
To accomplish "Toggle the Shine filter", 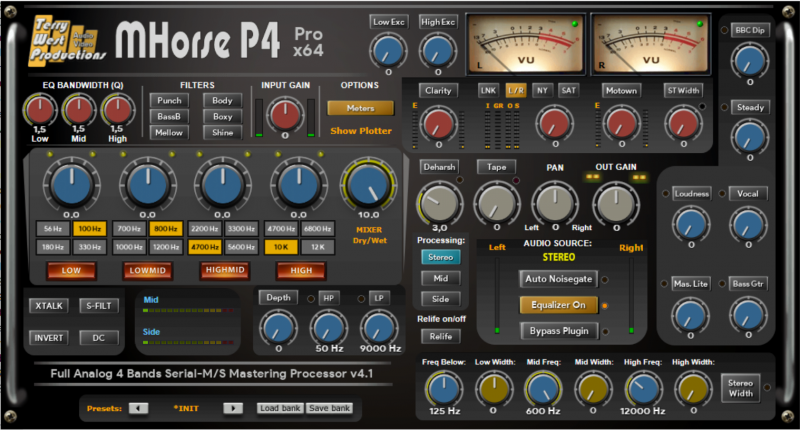I will tap(222, 132).
